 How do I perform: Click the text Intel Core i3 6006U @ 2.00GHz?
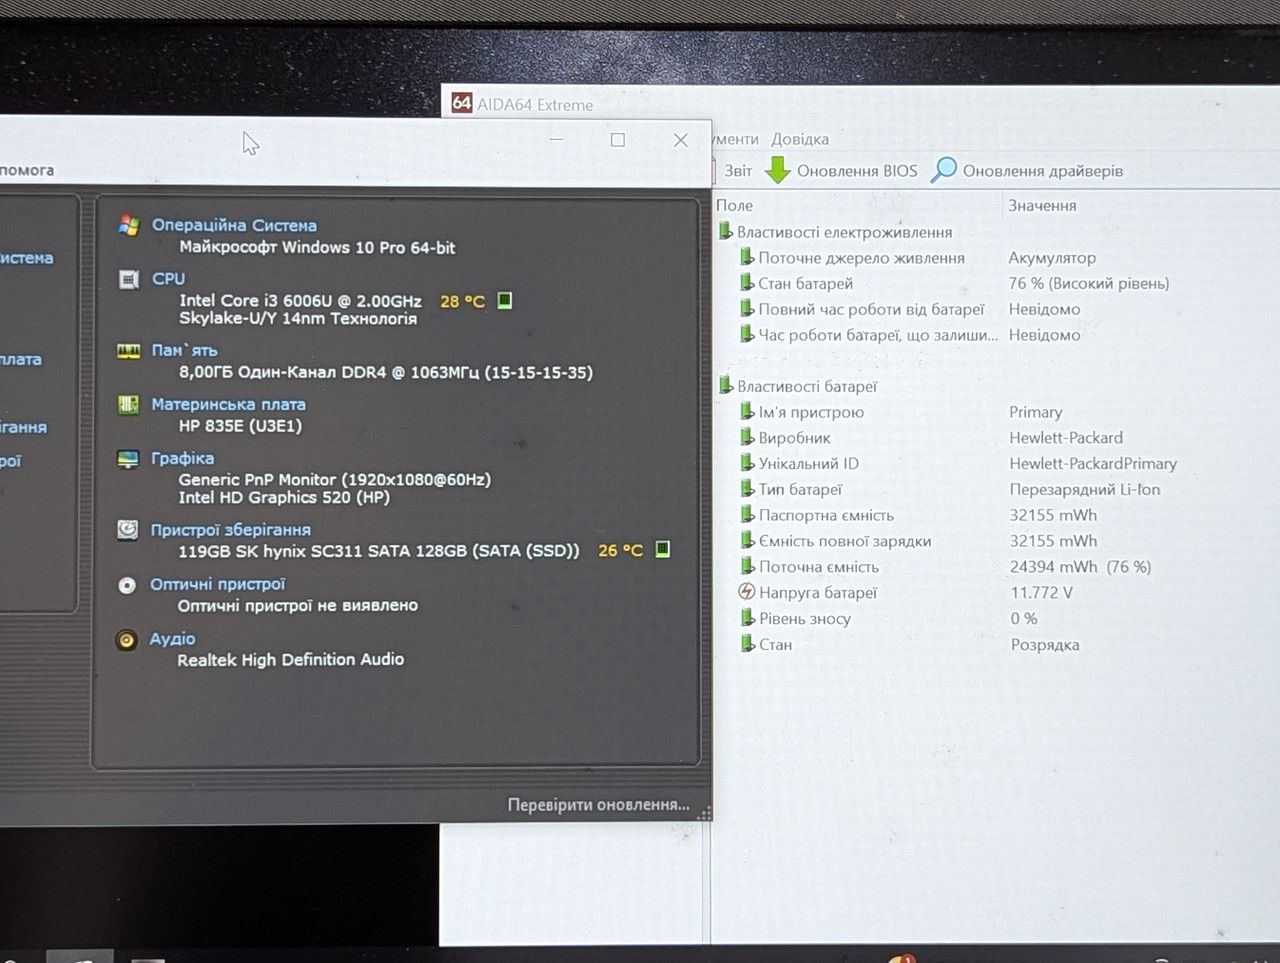(x=300, y=300)
